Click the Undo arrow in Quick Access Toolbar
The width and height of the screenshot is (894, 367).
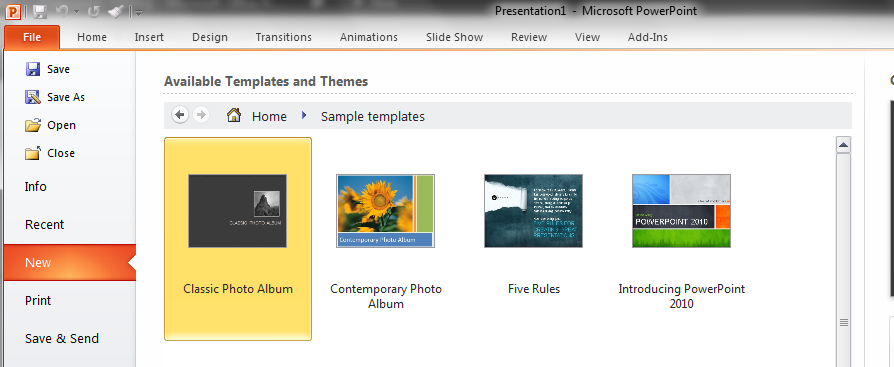point(63,11)
